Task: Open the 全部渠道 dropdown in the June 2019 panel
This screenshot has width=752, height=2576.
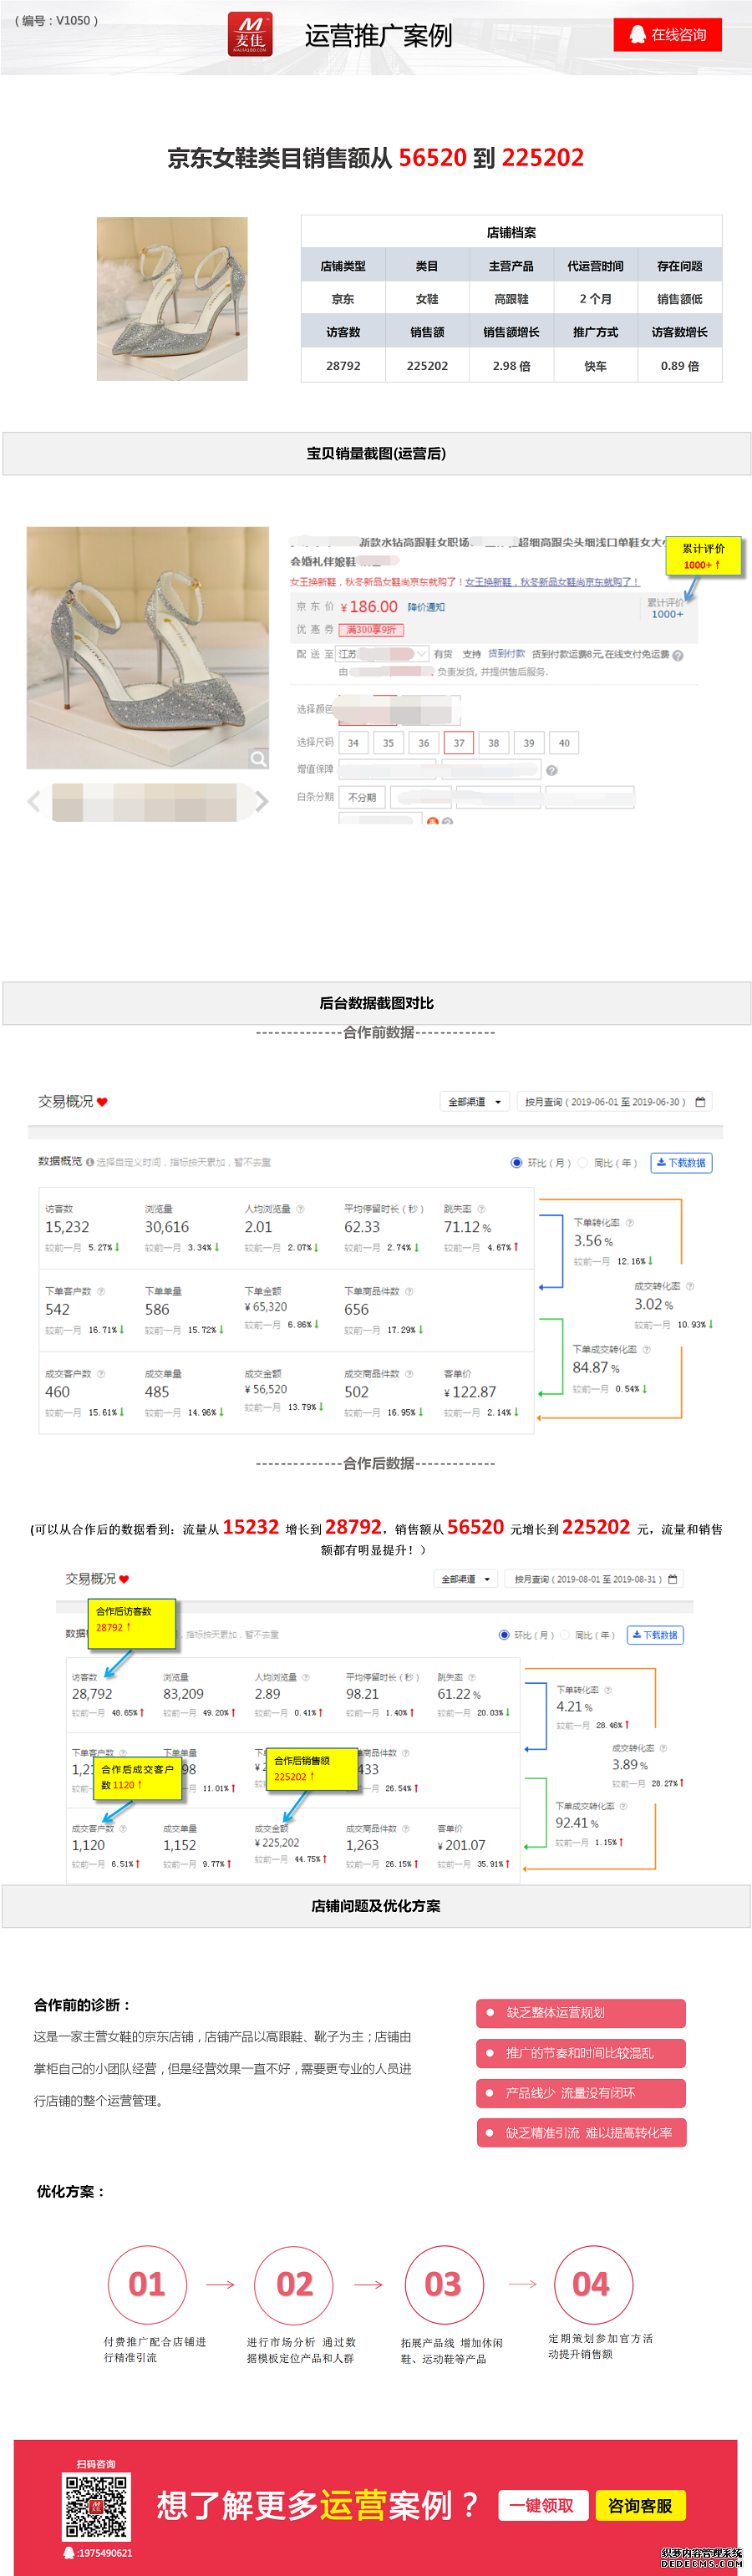Action: point(474,1102)
